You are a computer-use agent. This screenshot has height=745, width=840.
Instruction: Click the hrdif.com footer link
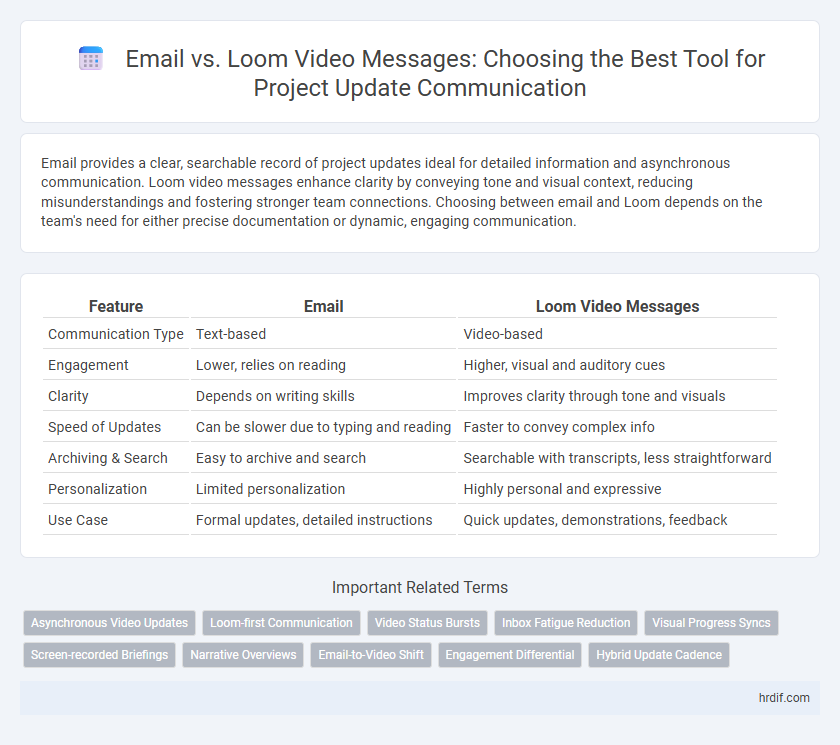784,698
